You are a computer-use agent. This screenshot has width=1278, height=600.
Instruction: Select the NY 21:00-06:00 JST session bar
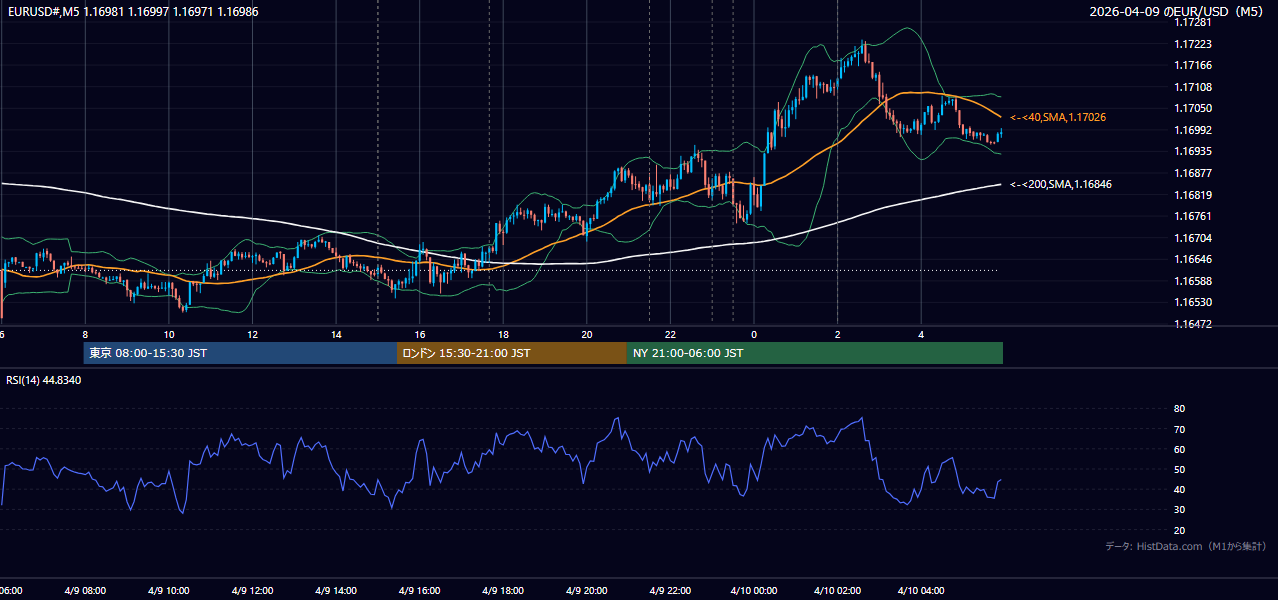point(815,353)
